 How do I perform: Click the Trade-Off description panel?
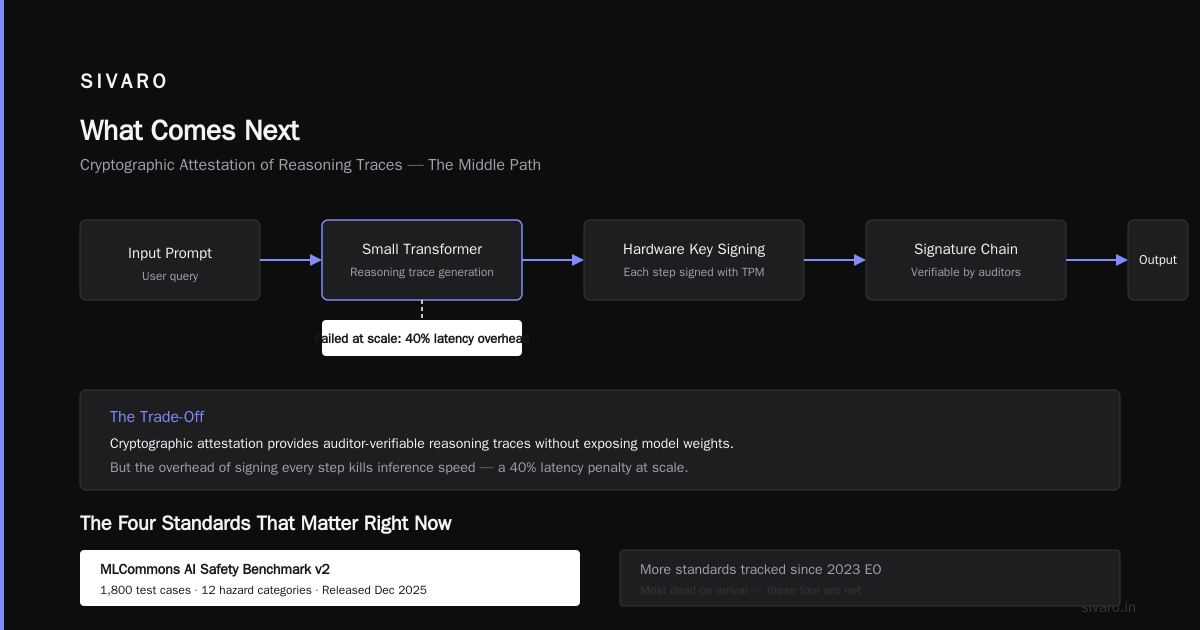pyautogui.click(x=600, y=440)
